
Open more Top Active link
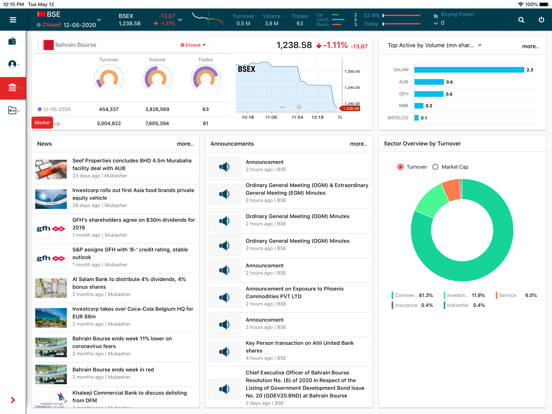(530, 46)
